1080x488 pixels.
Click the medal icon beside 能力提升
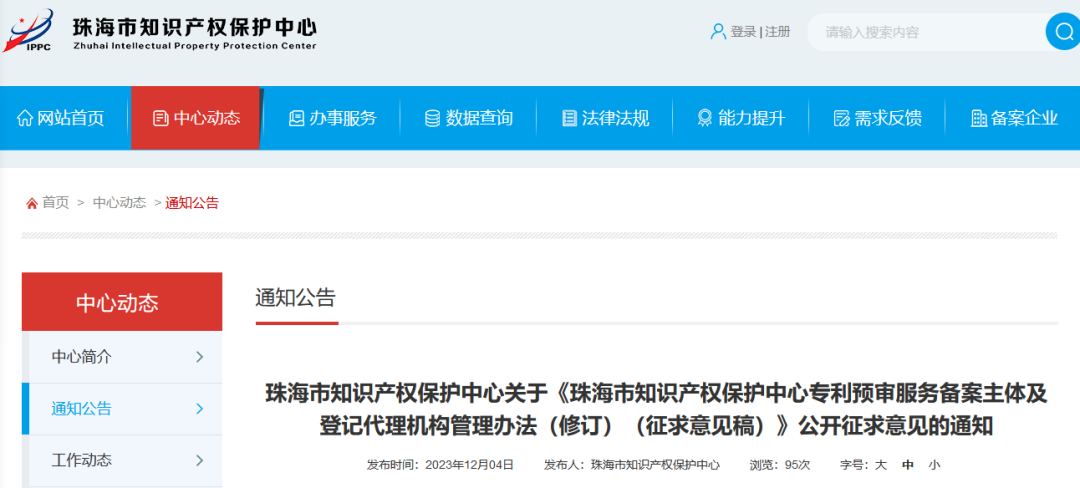(x=705, y=118)
